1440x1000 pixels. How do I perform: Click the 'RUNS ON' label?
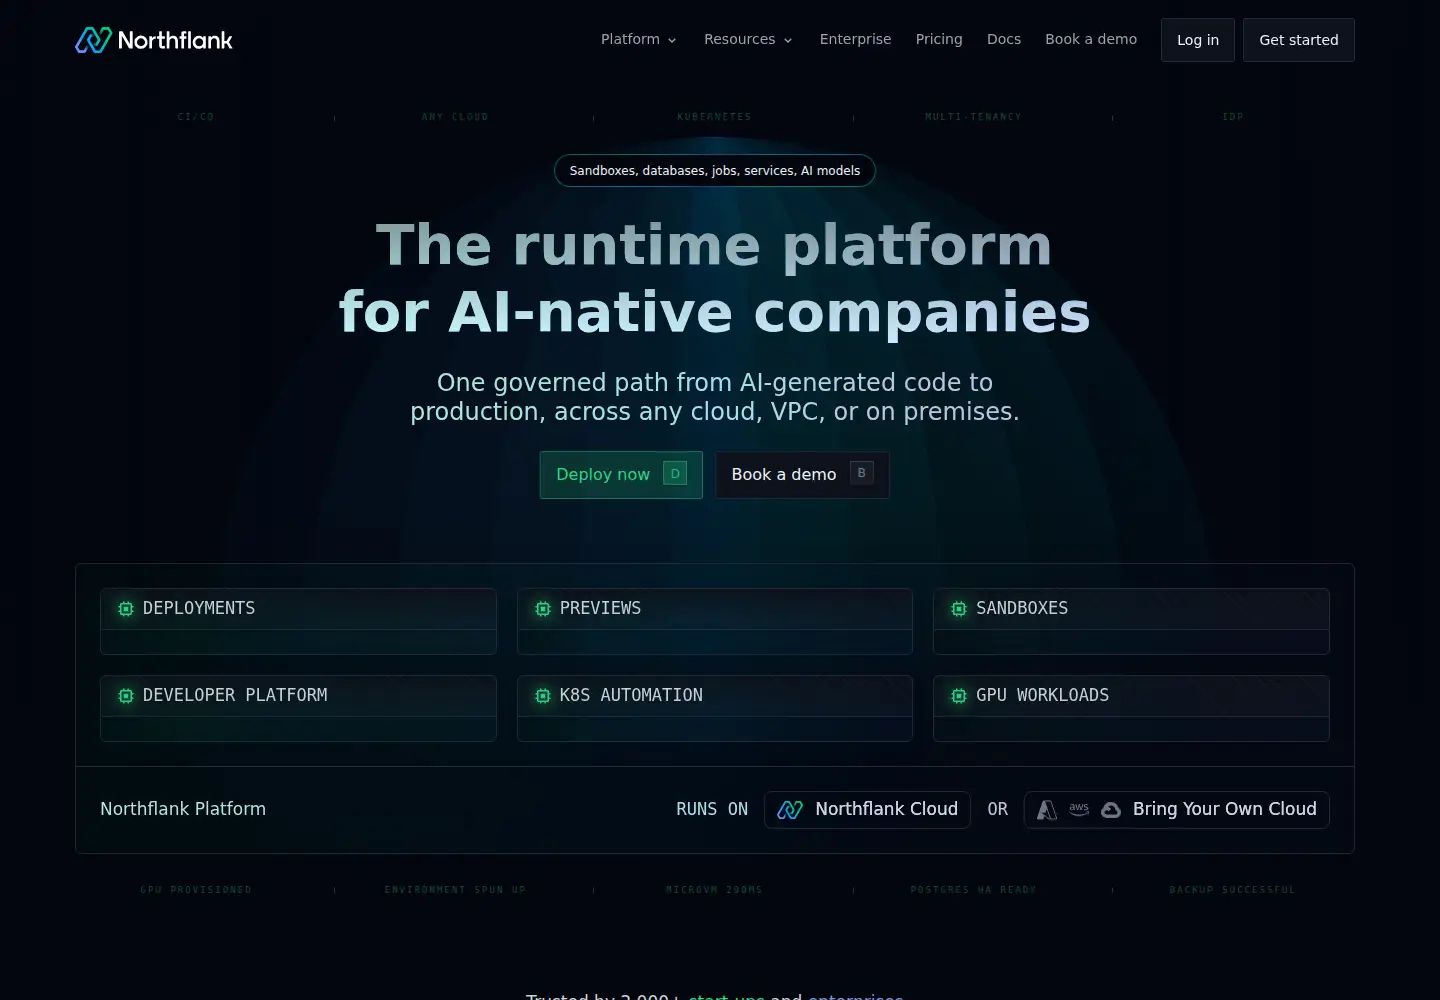point(712,809)
